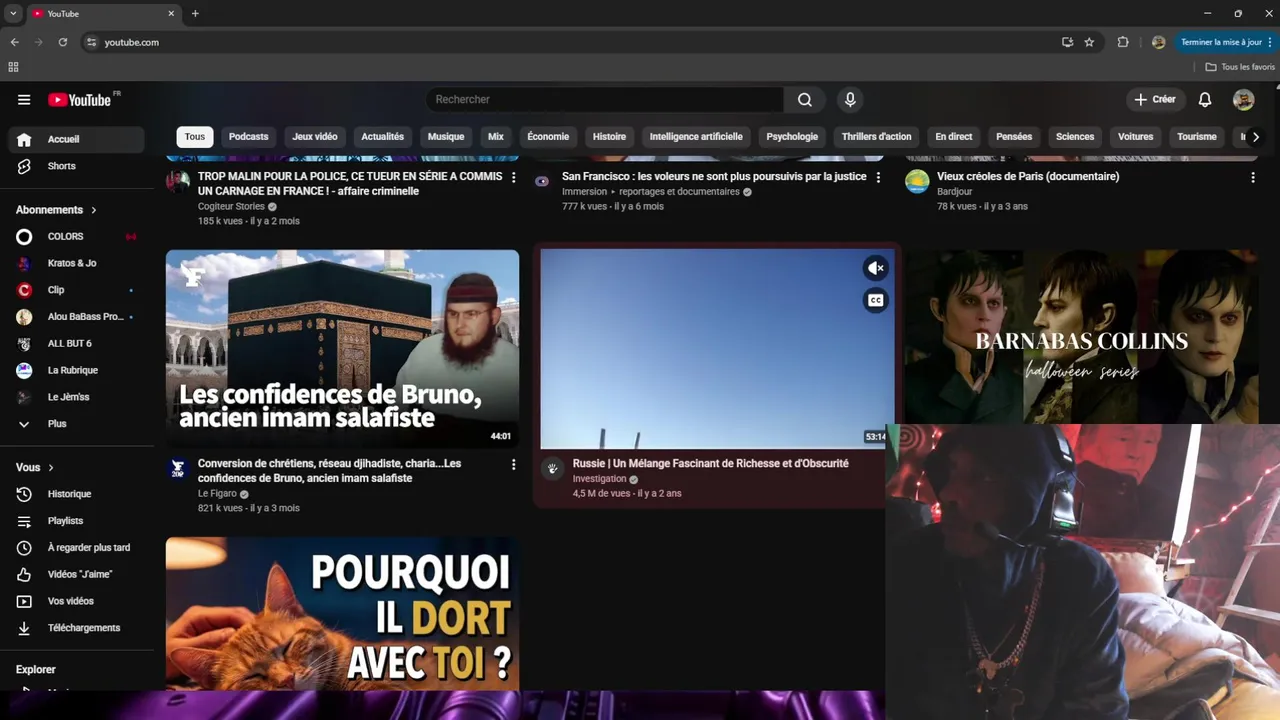1280x720 pixels.
Task: Bookmark this page with star icon
Action: coord(1089,42)
